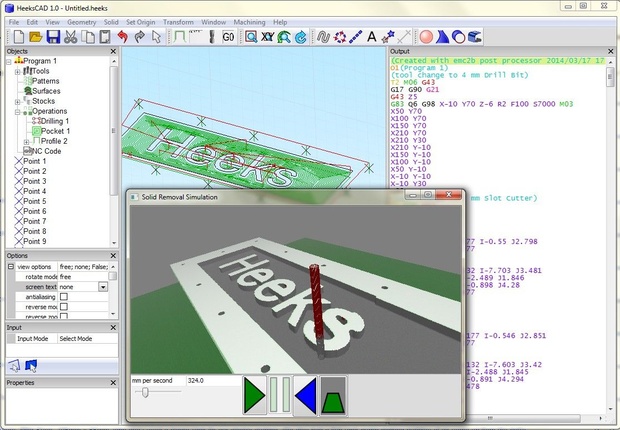620x430 pixels.
Task: Switch to XY view
Action: pos(267,37)
